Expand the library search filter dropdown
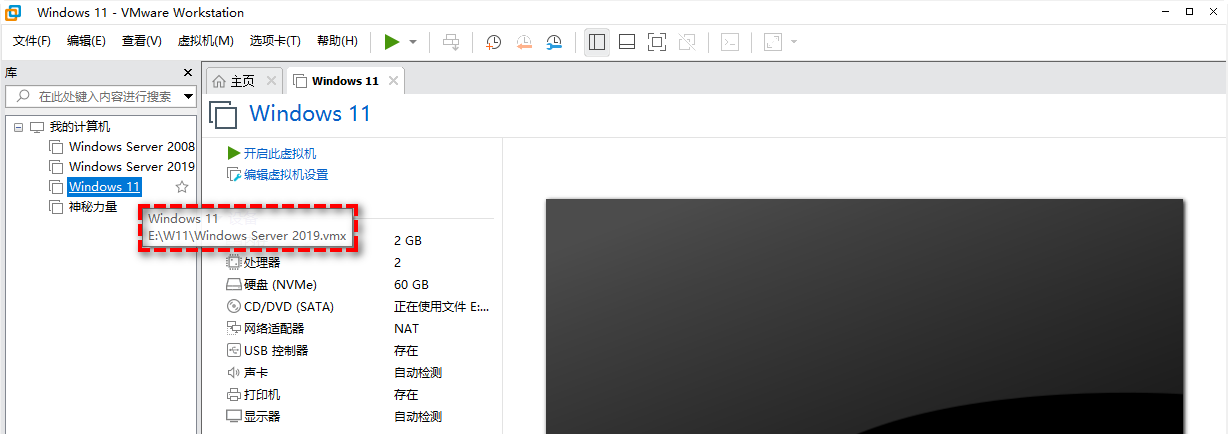Screen dimensions: 1228x434 (187, 97)
